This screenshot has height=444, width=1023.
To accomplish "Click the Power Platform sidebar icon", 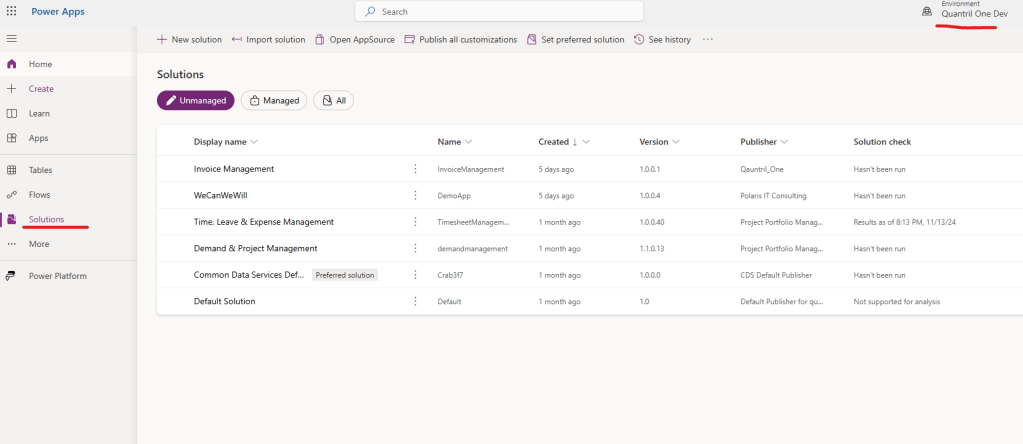I will (x=12, y=276).
